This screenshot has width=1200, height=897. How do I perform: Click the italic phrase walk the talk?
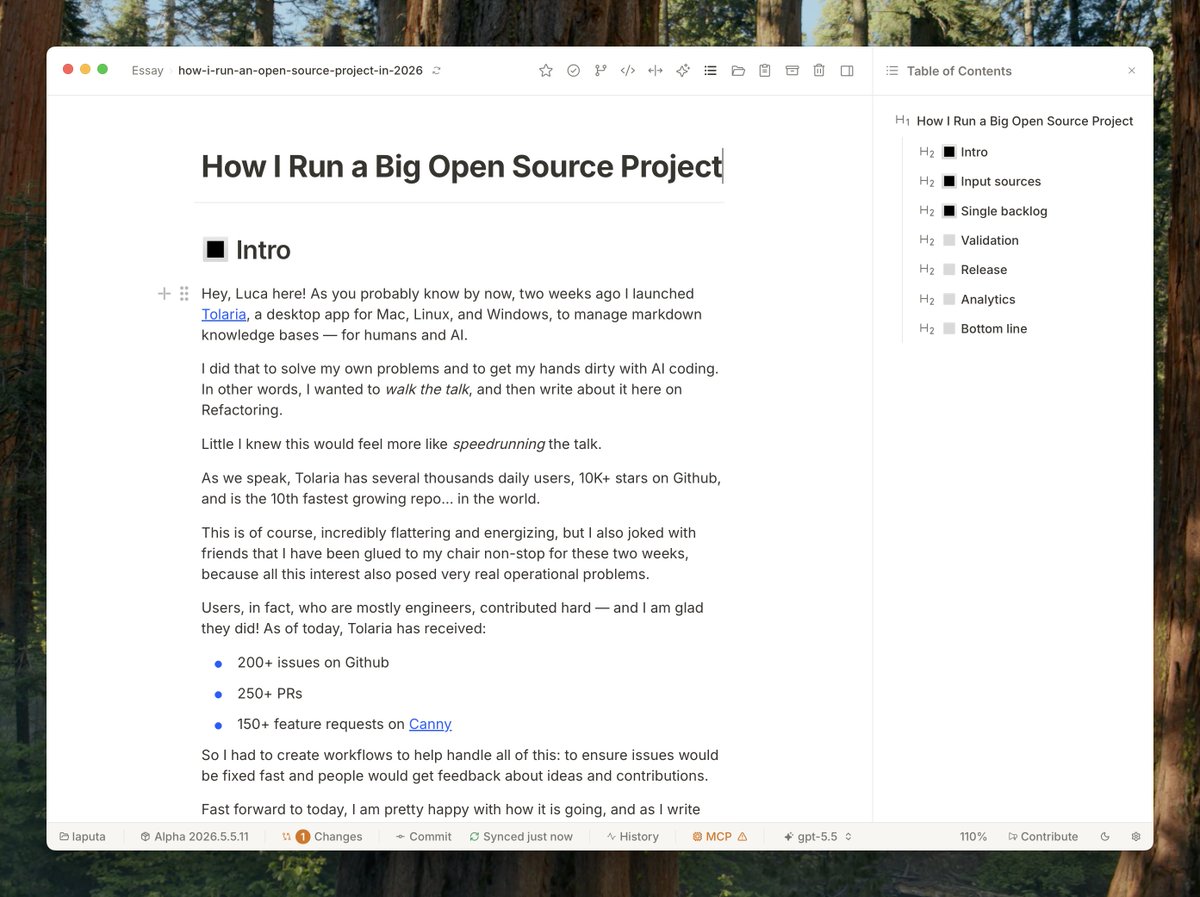tap(427, 389)
